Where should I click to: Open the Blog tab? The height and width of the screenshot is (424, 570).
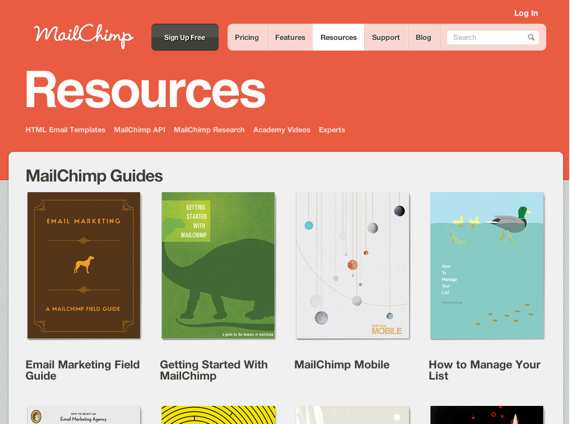[x=424, y=37]
